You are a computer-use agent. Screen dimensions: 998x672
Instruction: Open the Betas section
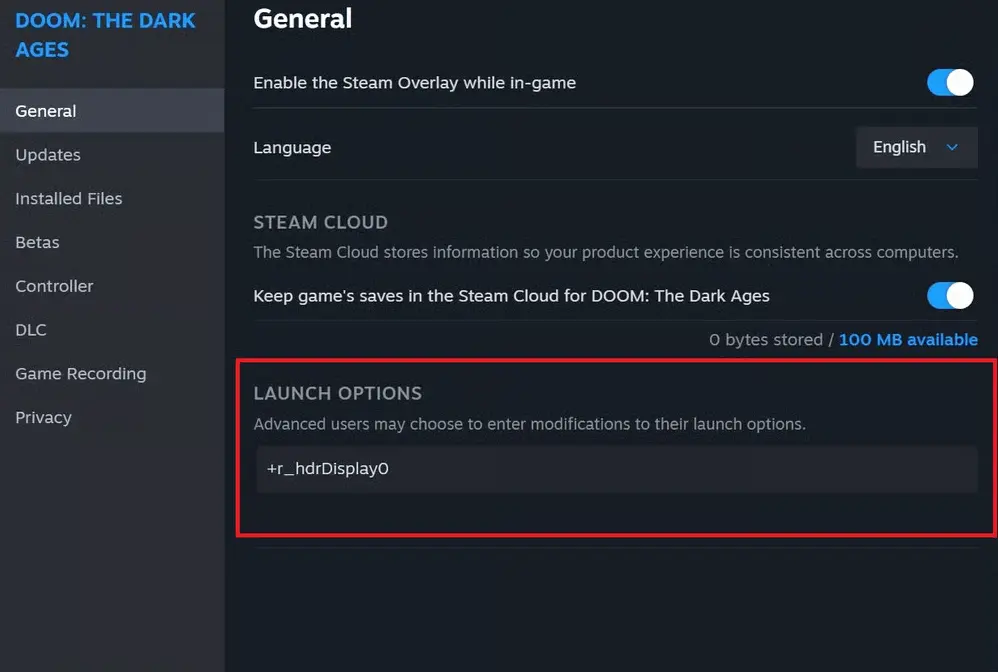(37, 242)
